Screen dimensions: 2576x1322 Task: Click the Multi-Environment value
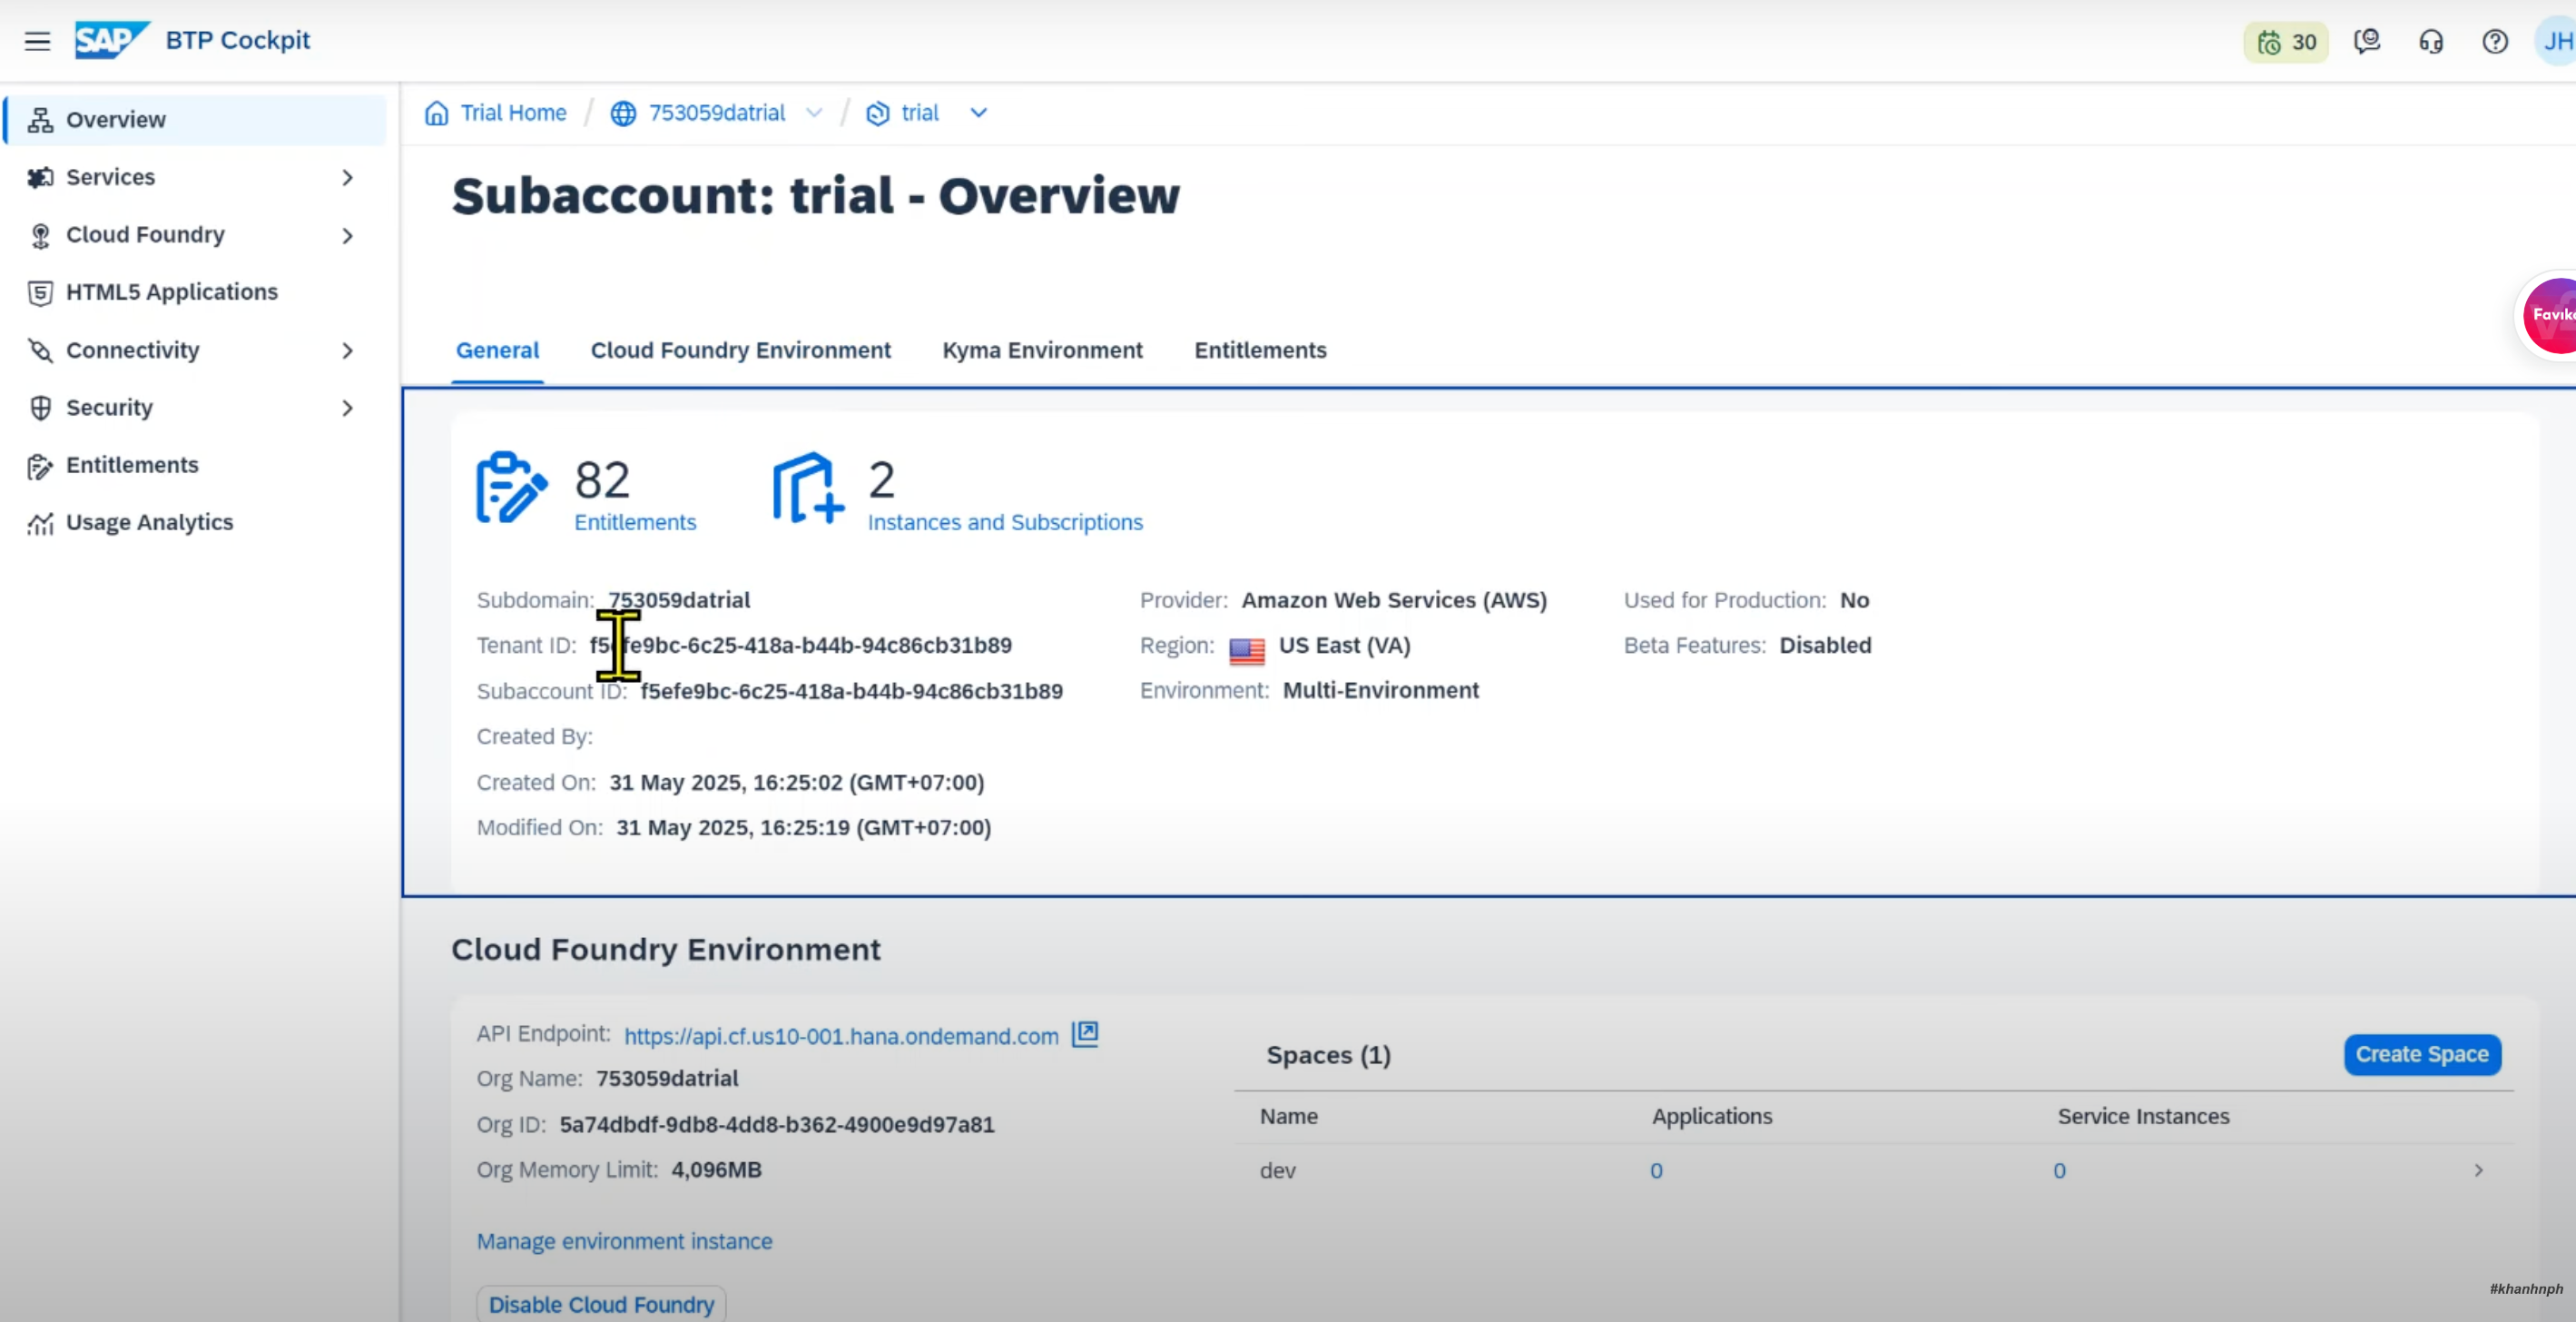[x=1380, y=691]
